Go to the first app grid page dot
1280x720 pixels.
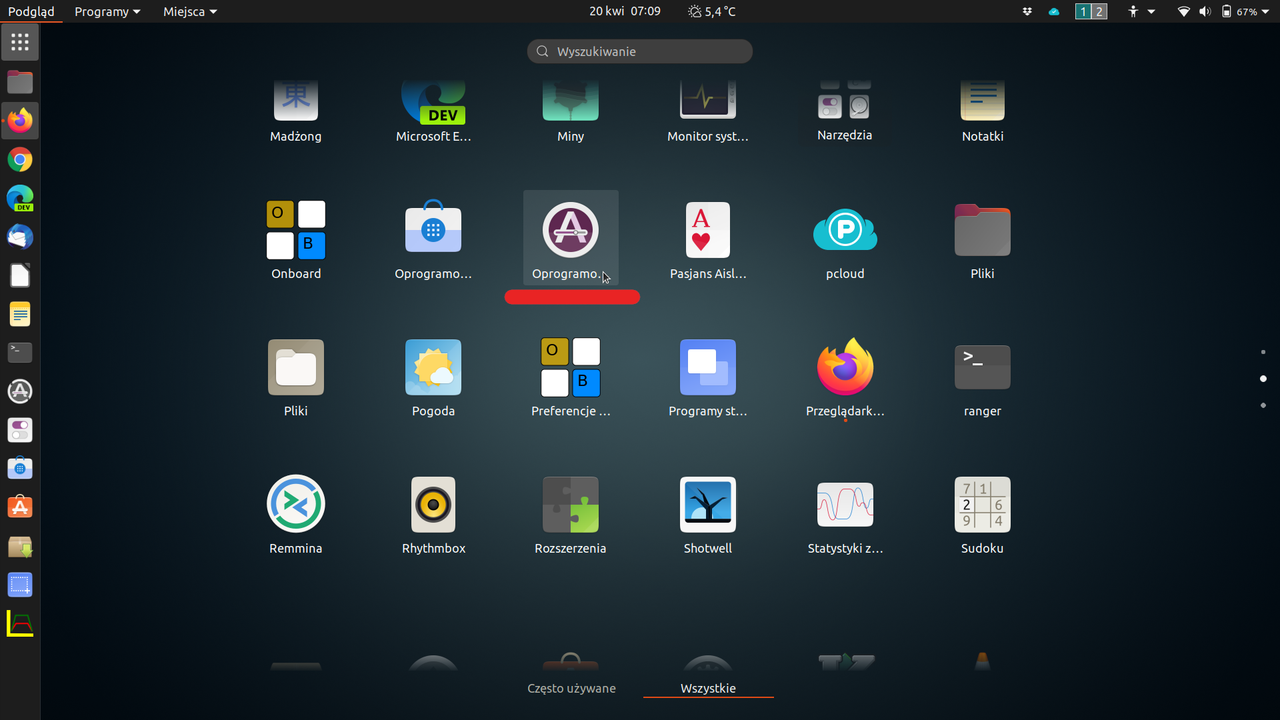(1263, 352)
